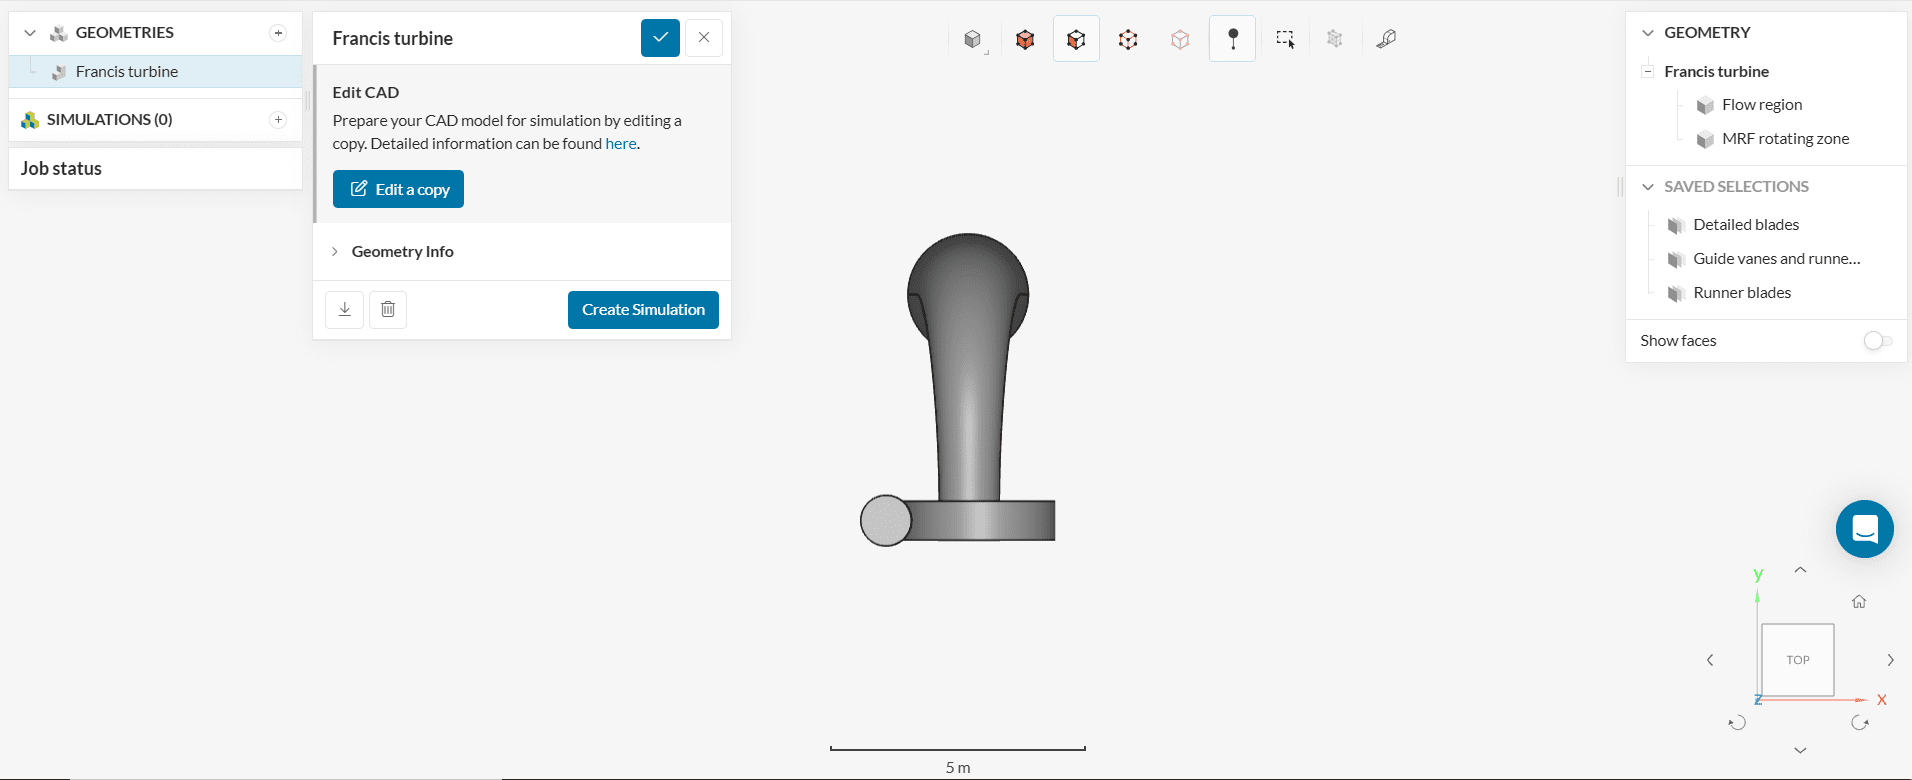The height and width of the screenshot is (780, 1912).
Task: Collapse the SAVED SELECTIONS section
Action: (x=1648, y=187)
